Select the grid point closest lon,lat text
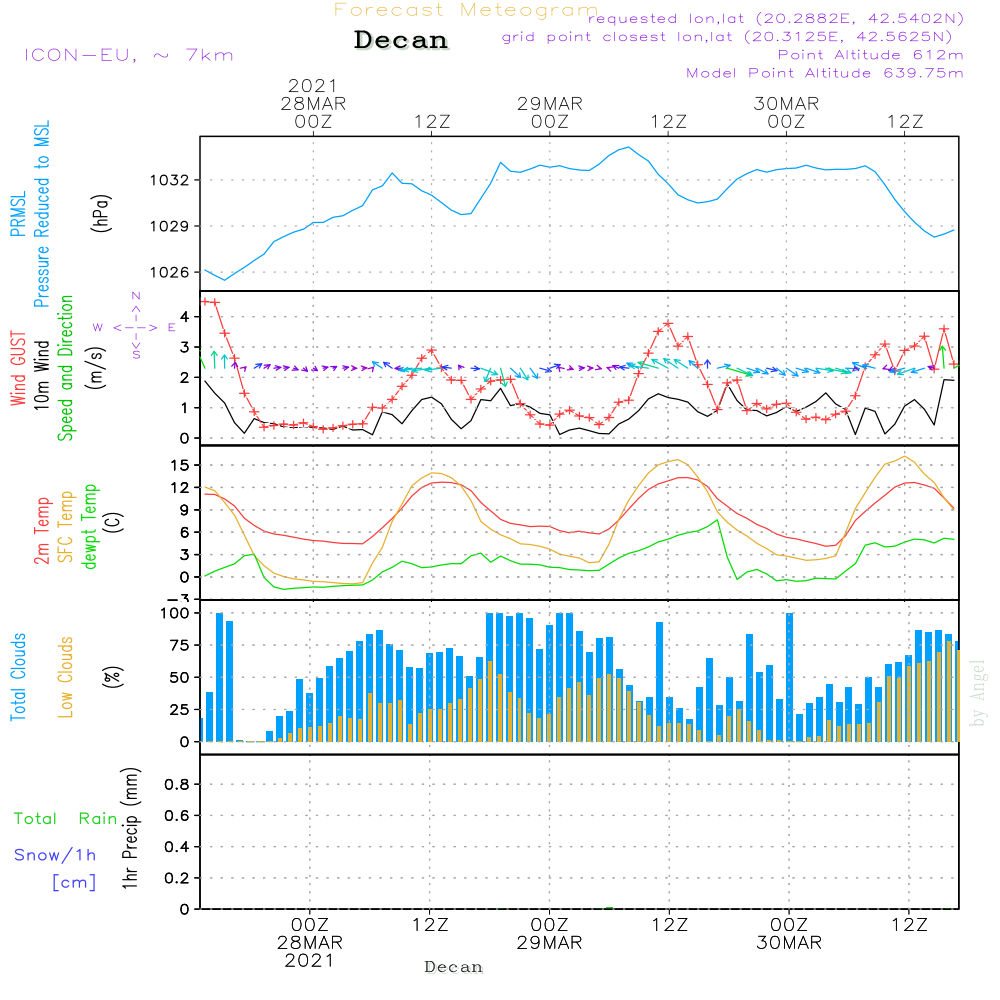 (x=733, y=37)
